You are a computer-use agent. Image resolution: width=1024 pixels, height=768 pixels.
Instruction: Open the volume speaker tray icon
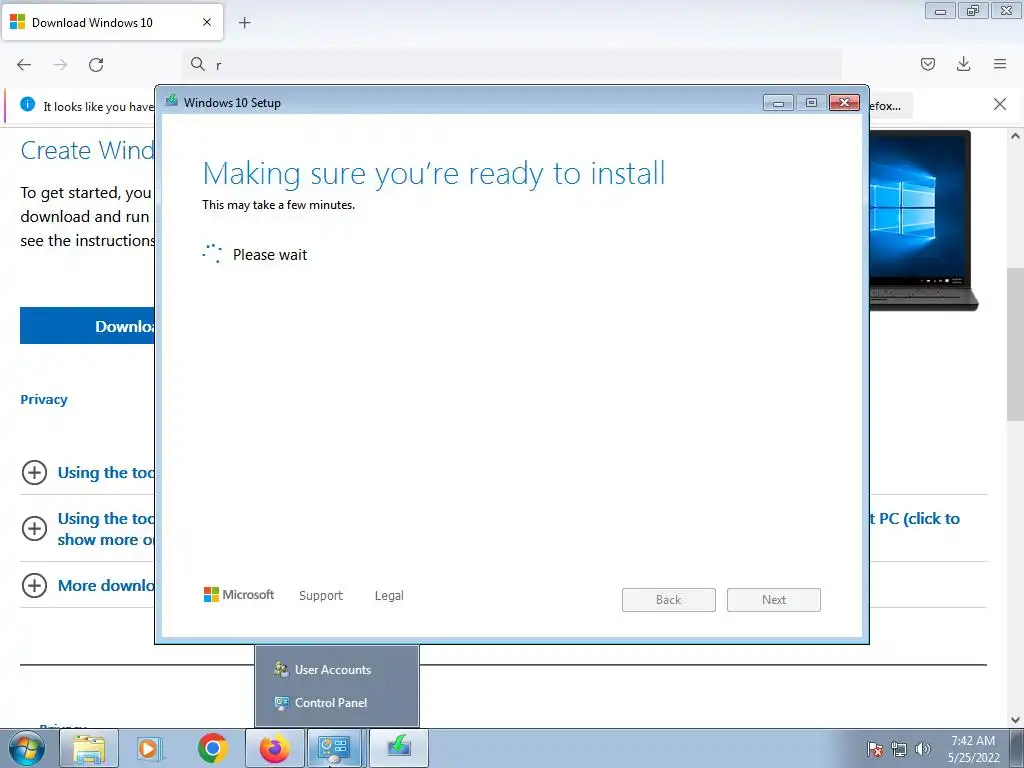[922, 749]
